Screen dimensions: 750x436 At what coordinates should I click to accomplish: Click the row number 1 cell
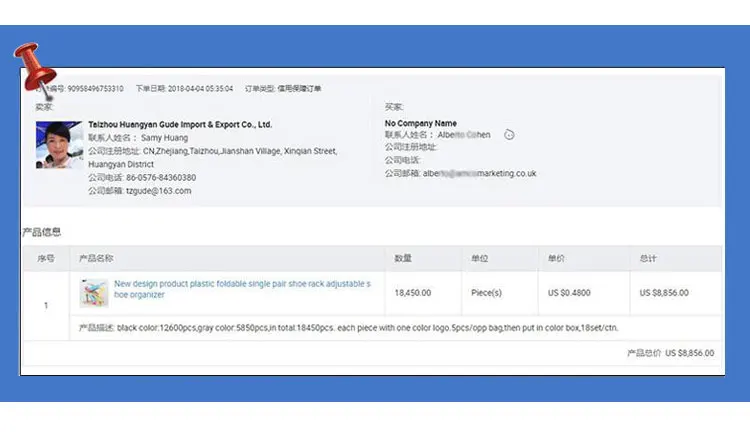pos(46,305)
